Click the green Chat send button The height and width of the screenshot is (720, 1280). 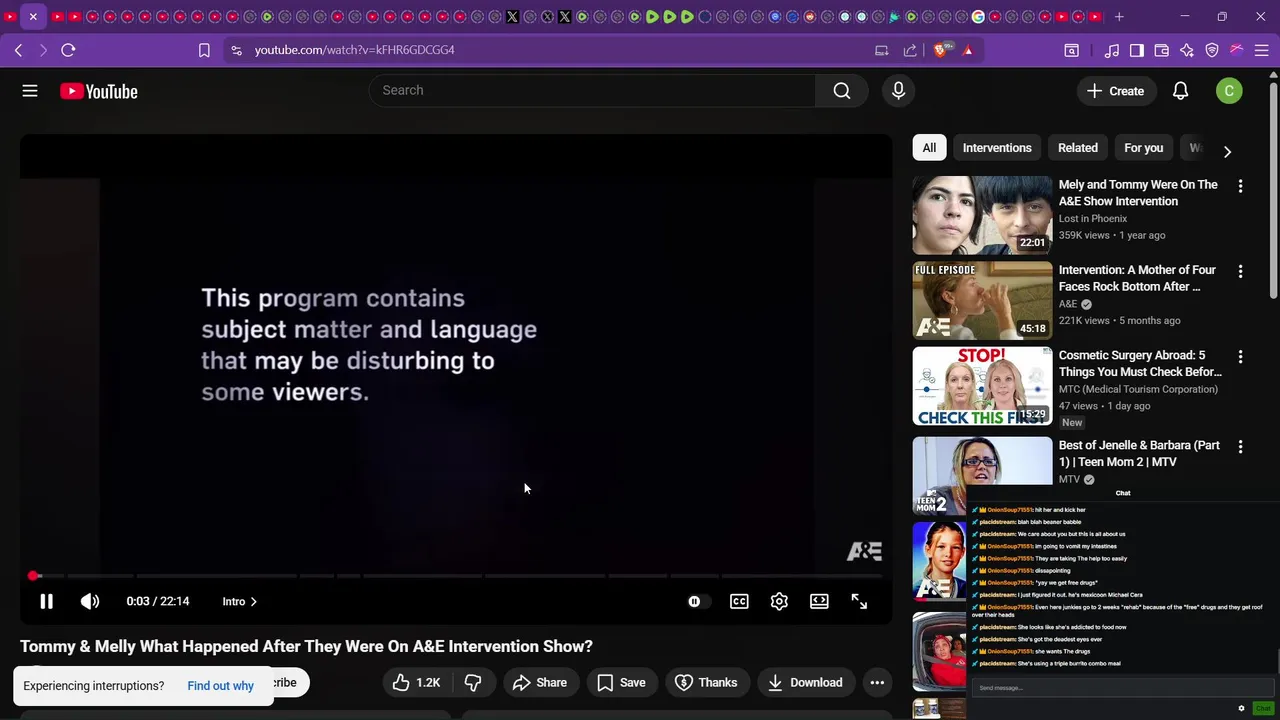[1263, 708]
